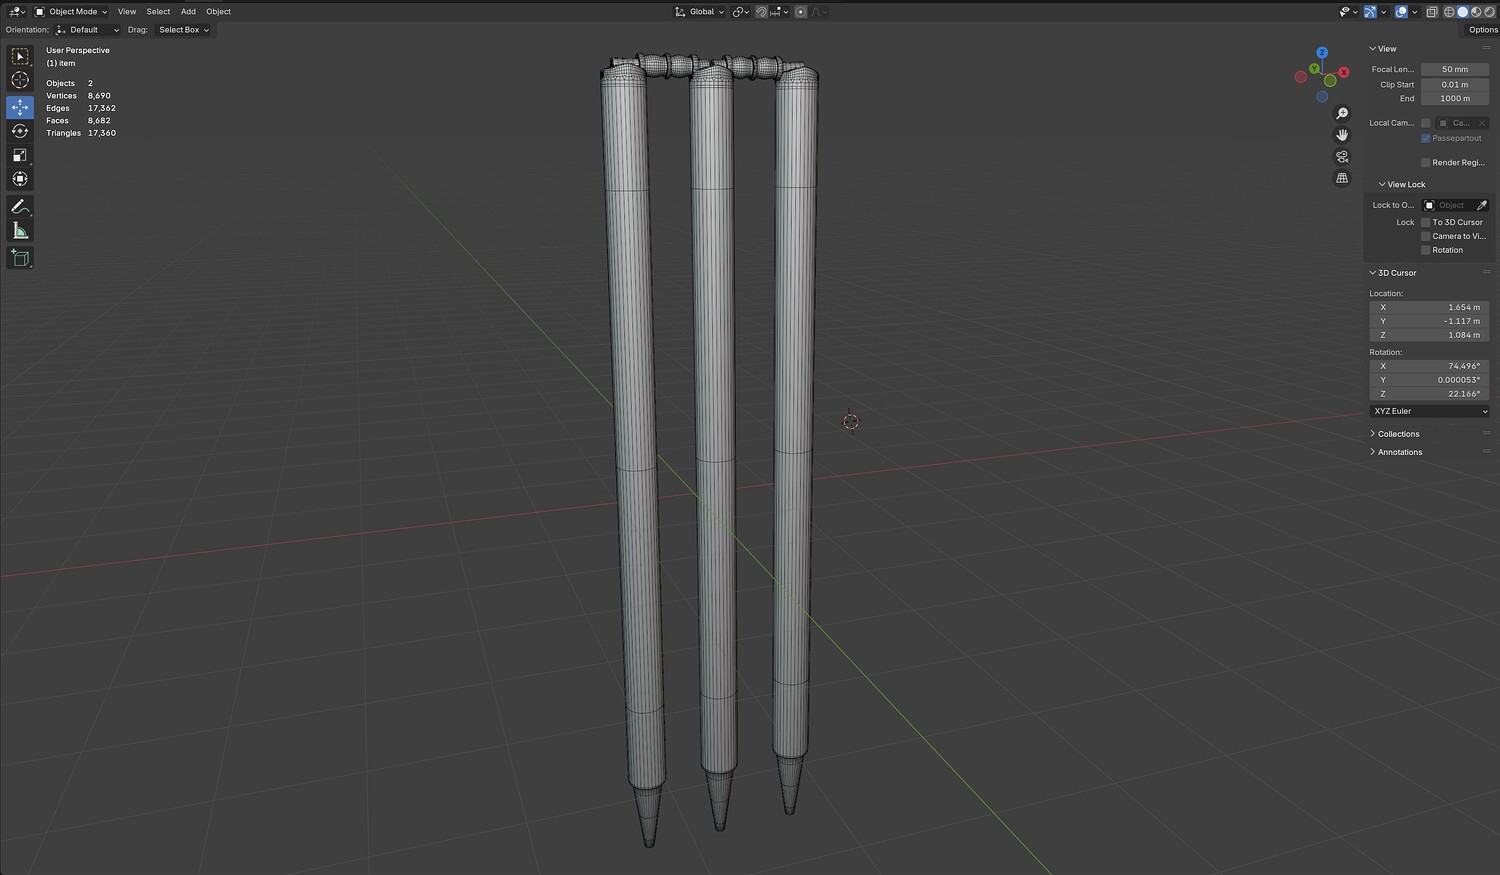Select the Measure tool
The image size is (1500, 875).
[x=20, y=231]
